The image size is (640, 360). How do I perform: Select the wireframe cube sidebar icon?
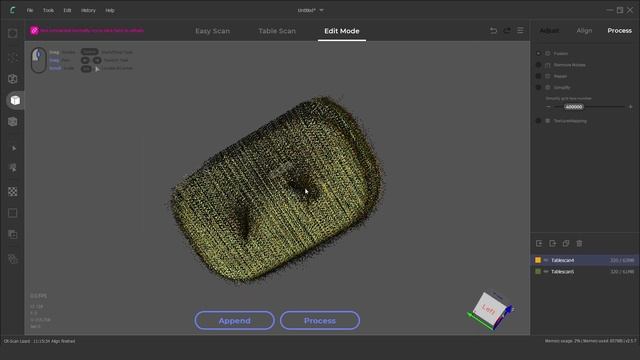point(13,79)
